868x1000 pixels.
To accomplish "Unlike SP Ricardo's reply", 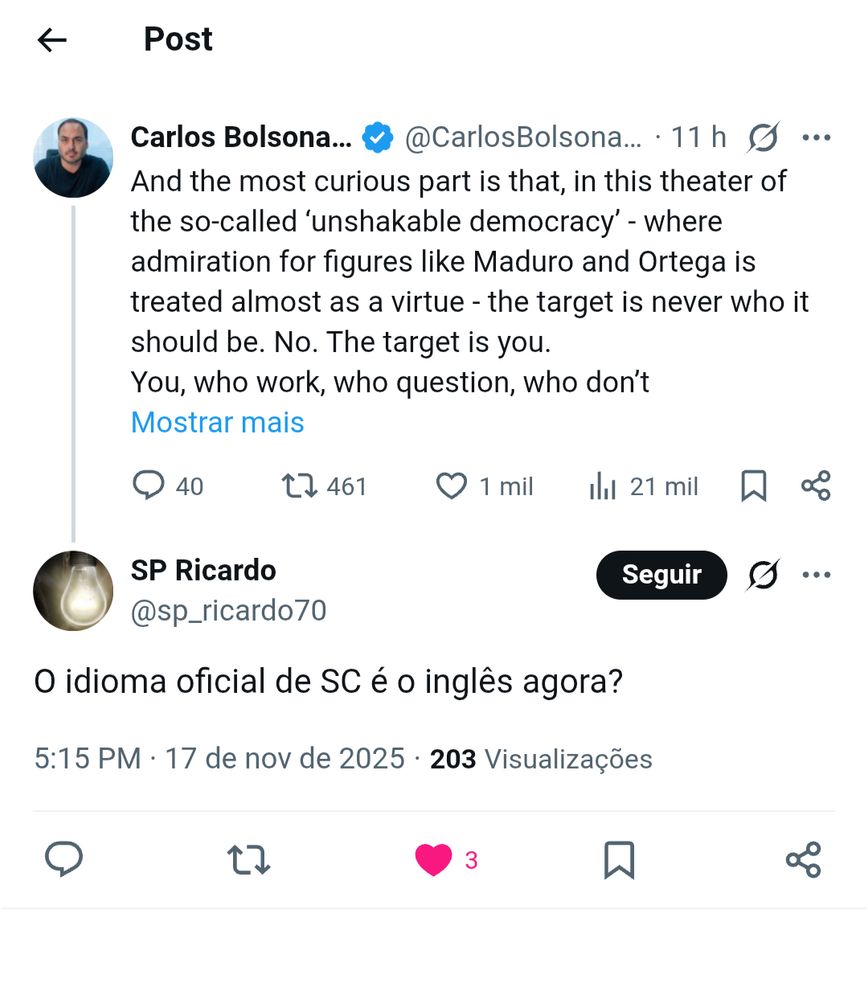I will click(x=434, y=860).
